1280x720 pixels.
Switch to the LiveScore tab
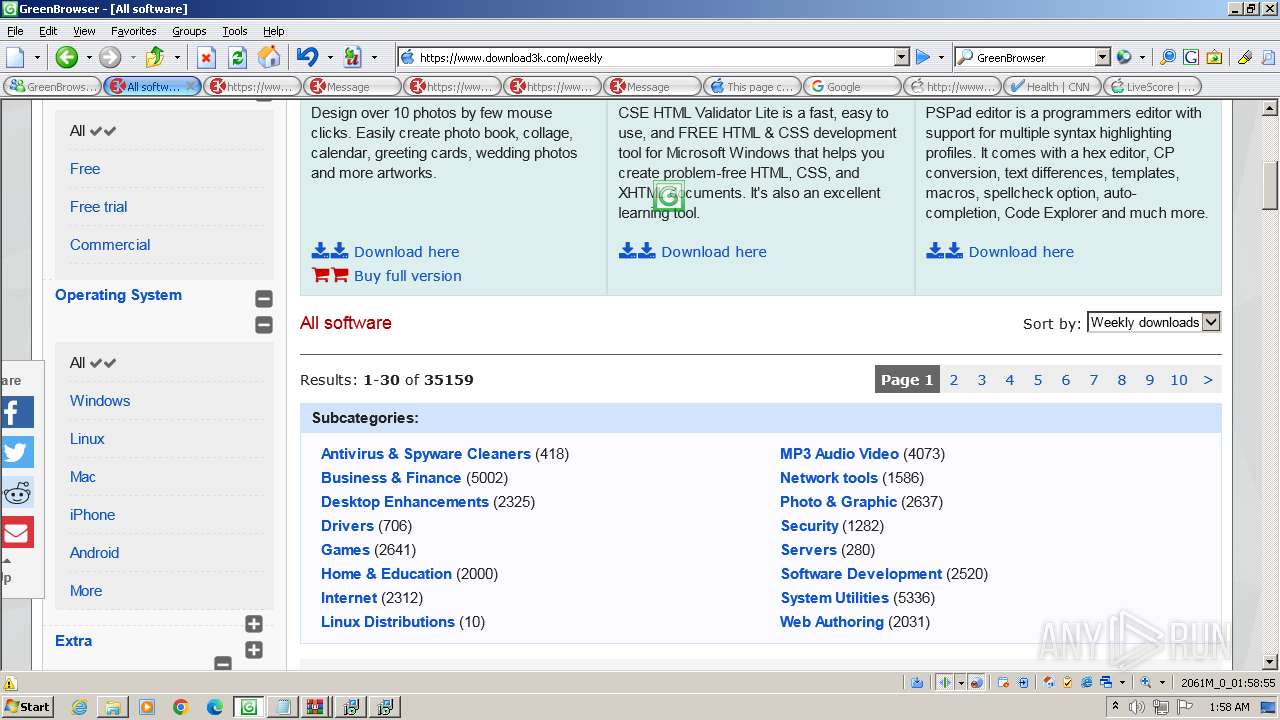click(x=1151, y=86)
